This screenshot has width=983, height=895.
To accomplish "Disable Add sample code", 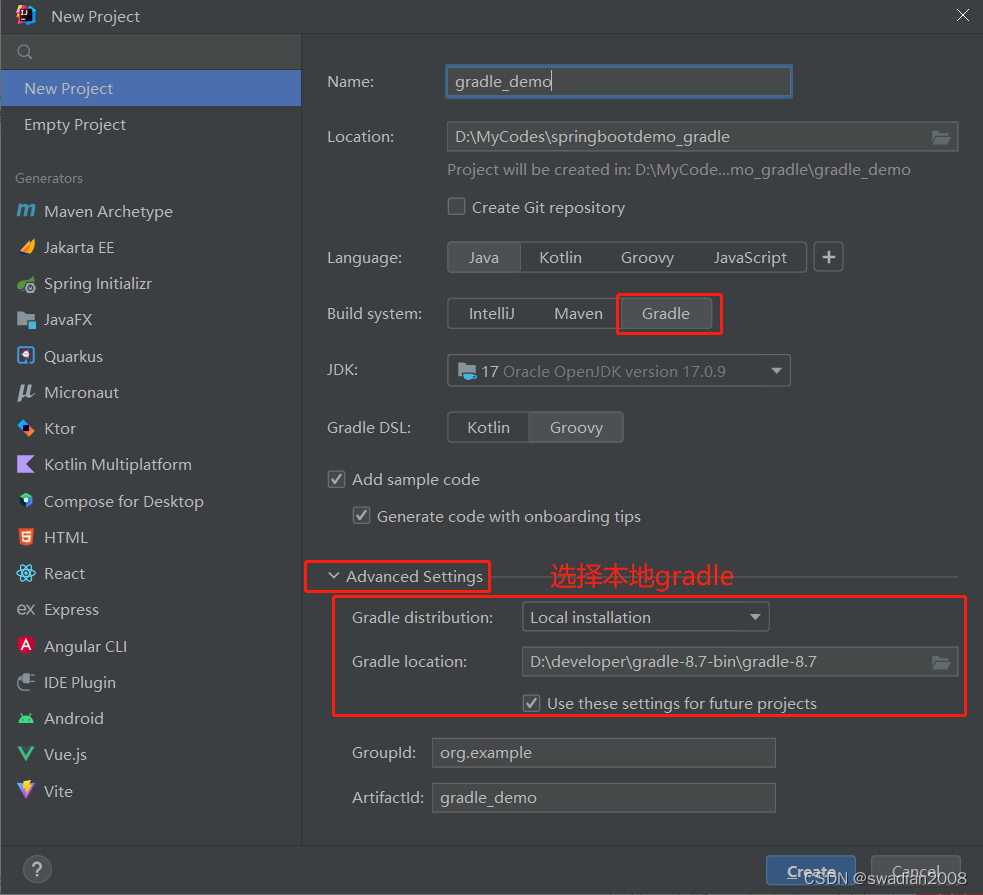I will (337, 479).
